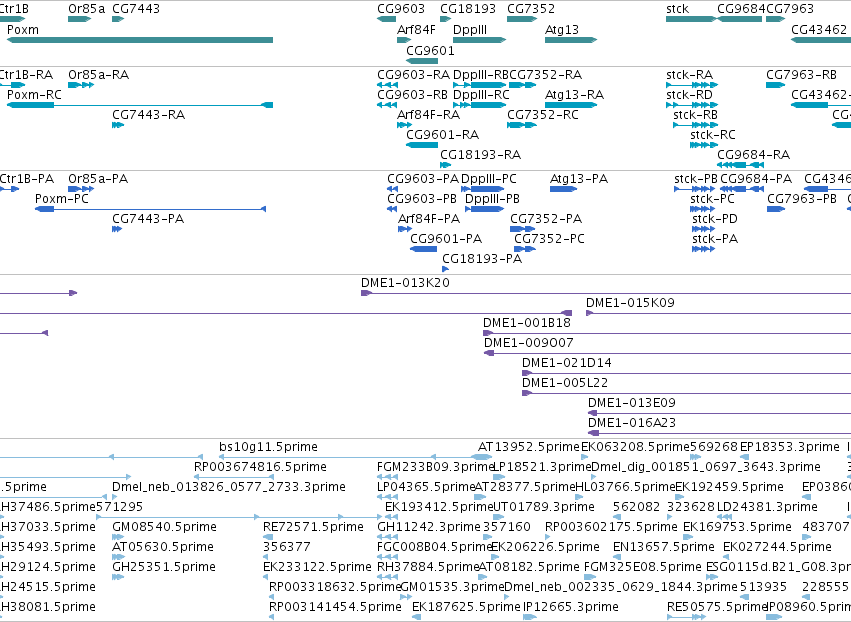The height and width of the screenshot is (622, 851).
Task: Select the DME1-021D14 BAC label
Action: pos(567,363)
